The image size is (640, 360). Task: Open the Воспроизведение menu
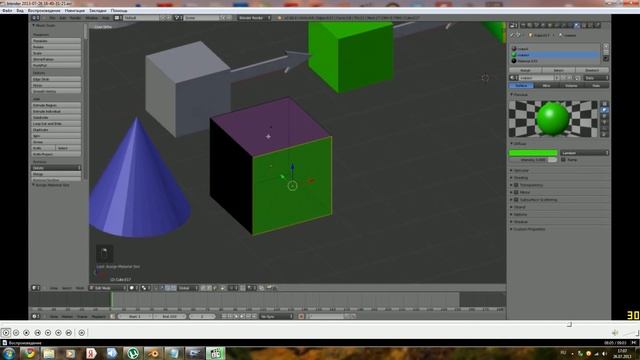[x=44, y=11]
